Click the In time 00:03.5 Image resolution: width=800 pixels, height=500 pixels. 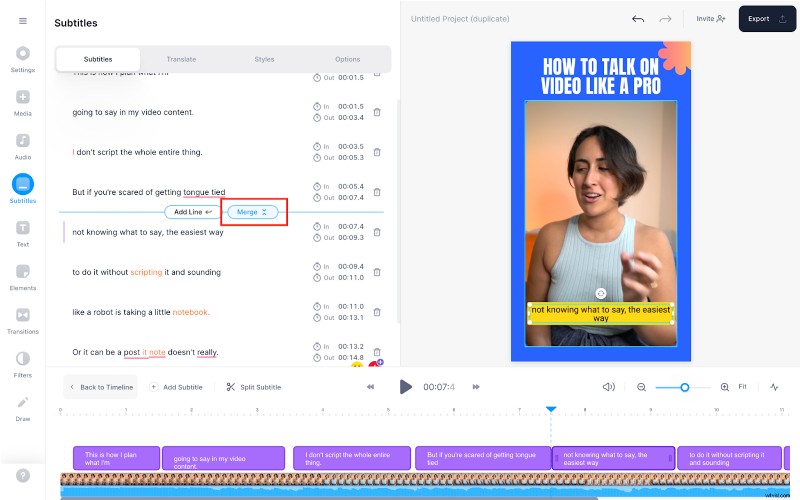[x=351, y=146]
